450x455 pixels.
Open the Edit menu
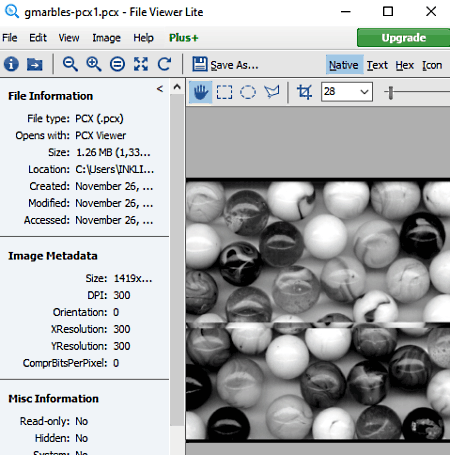click(x=38, y=38)
